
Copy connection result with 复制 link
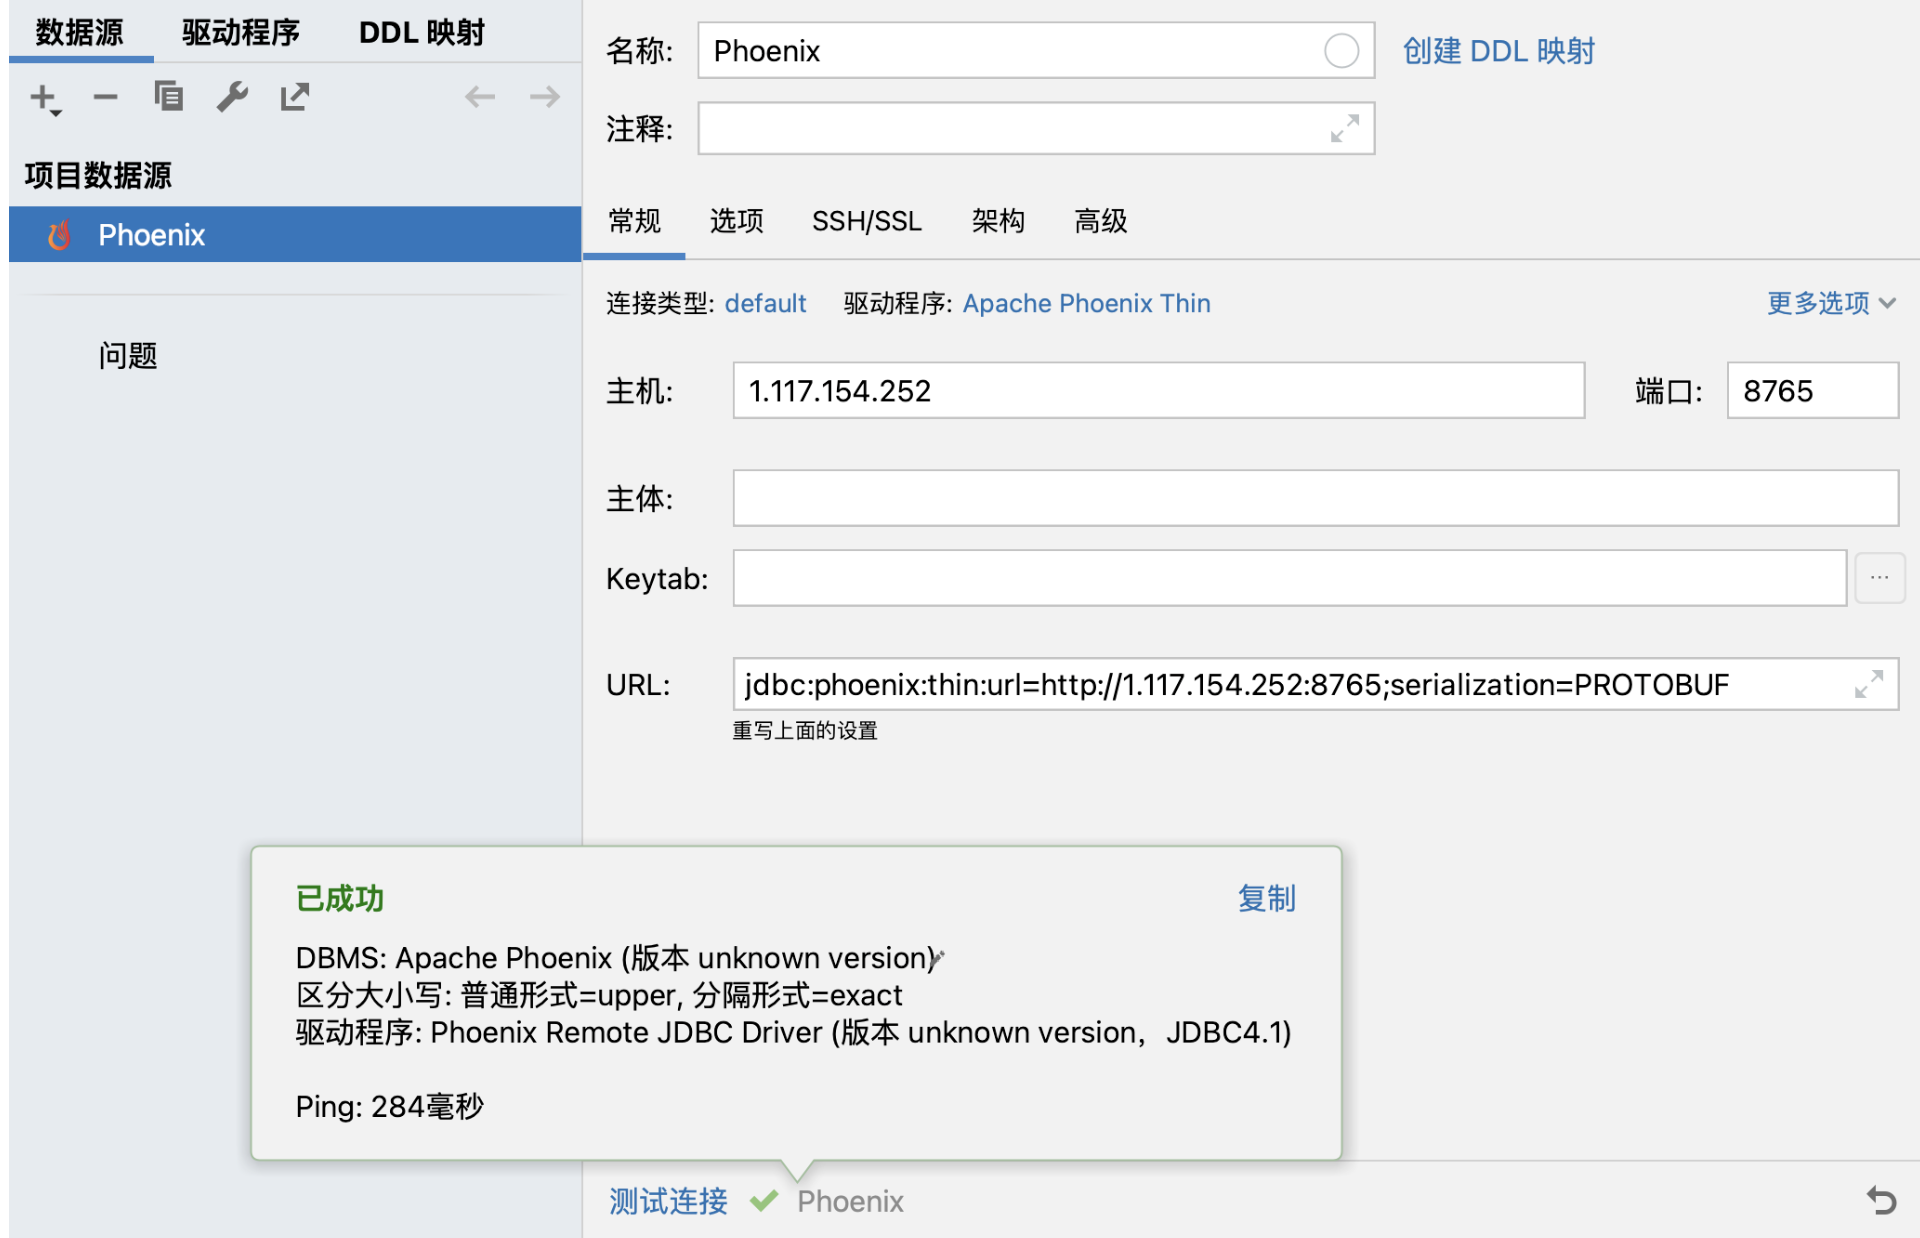click(1266, 898)
